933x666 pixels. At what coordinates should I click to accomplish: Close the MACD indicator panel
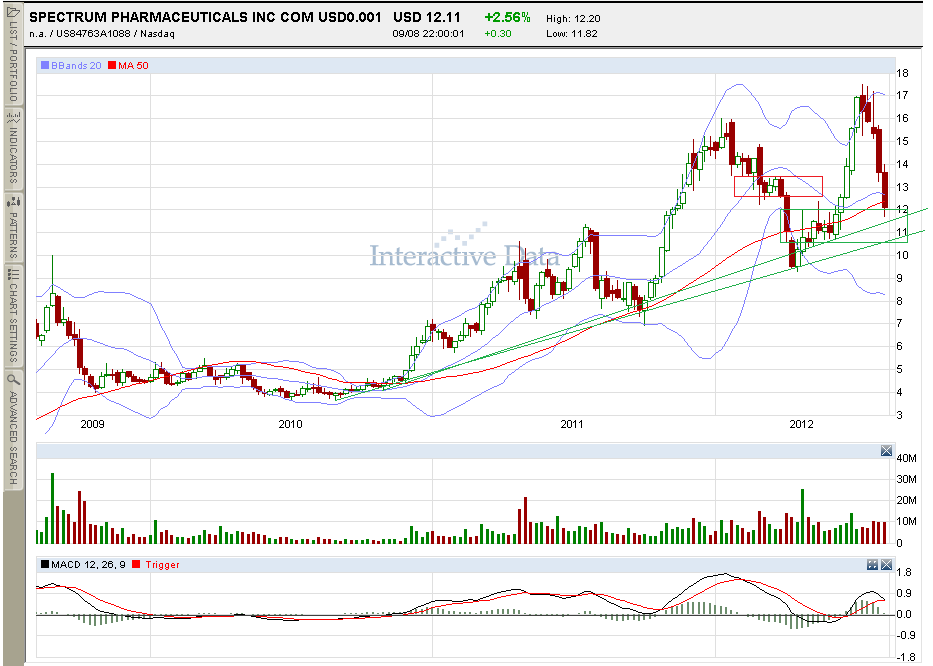886,564
